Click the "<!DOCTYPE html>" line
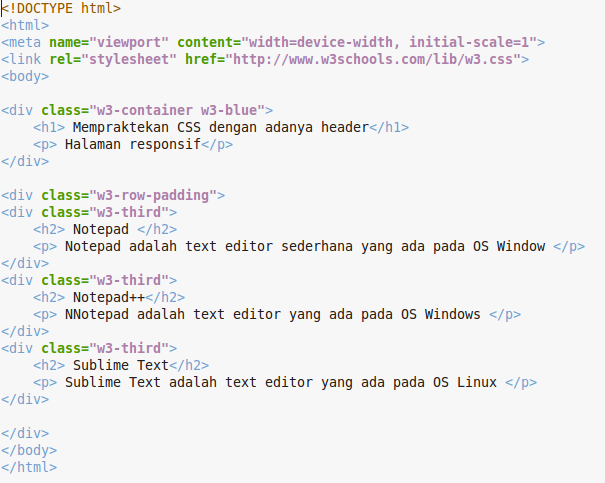The height and width of the screenshot is (483, 605). point(61,8)
